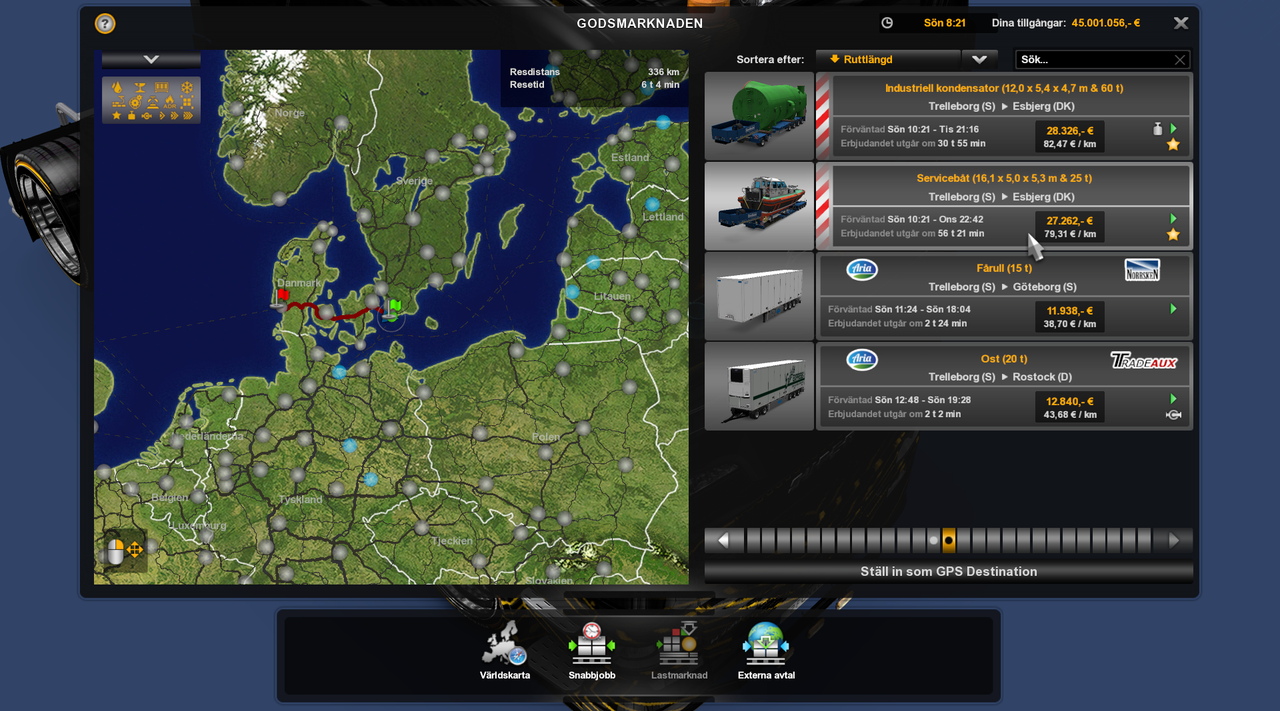The image size is (1280, 711).
Task: Toggle the oversize special transport filter
Action: (187, 102)
